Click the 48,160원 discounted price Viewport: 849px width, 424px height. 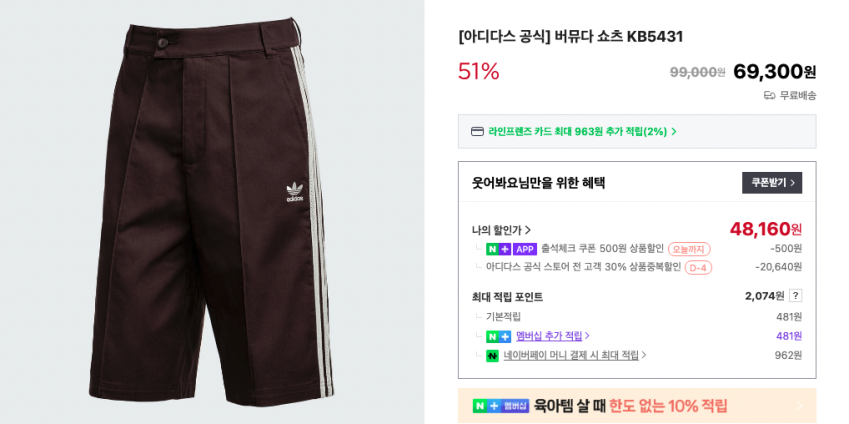coord(765,230)
